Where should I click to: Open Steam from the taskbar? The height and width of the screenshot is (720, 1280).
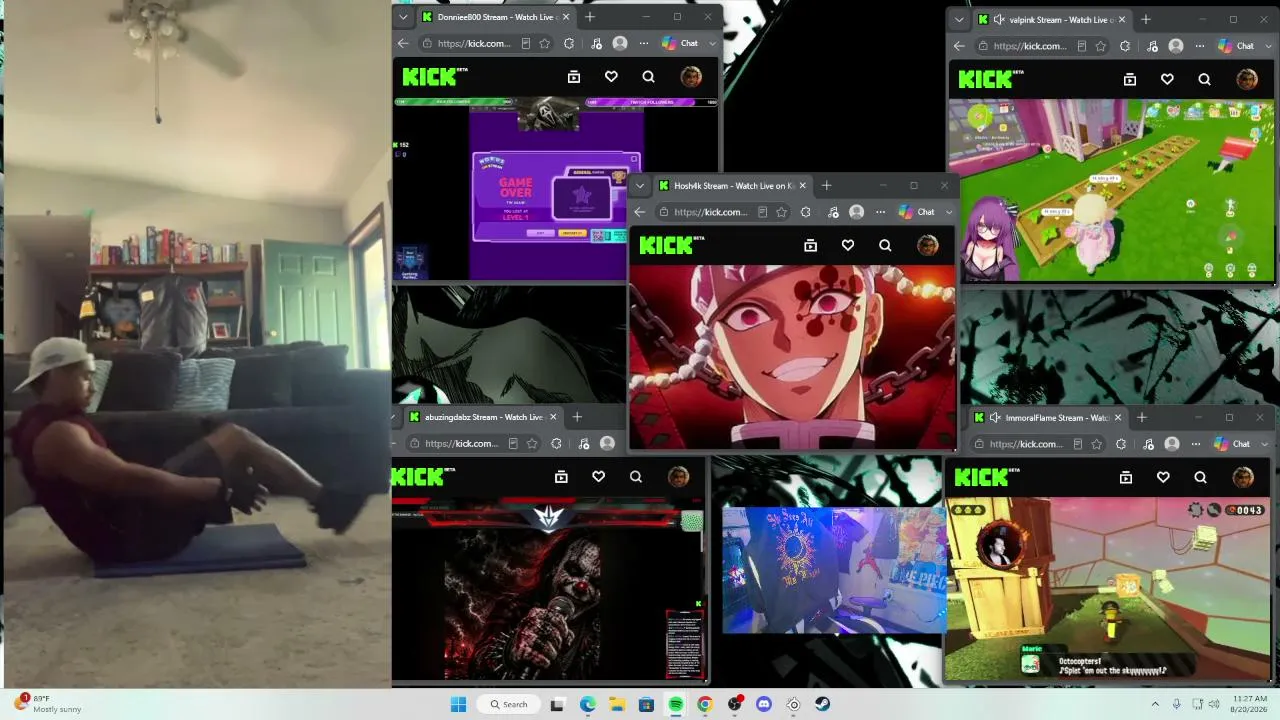[x=822, y=704]
